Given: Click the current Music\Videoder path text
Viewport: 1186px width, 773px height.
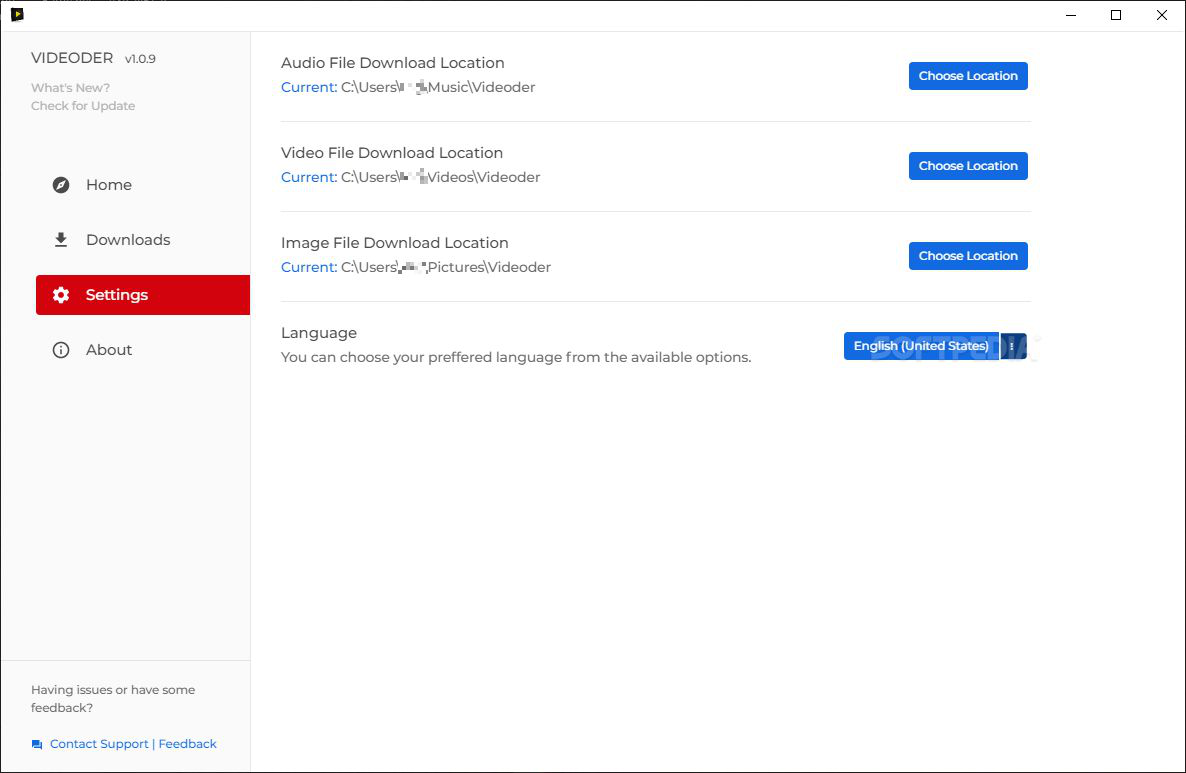Looking at the screenshot, I should pyautogui.click(x=438, y=87).
